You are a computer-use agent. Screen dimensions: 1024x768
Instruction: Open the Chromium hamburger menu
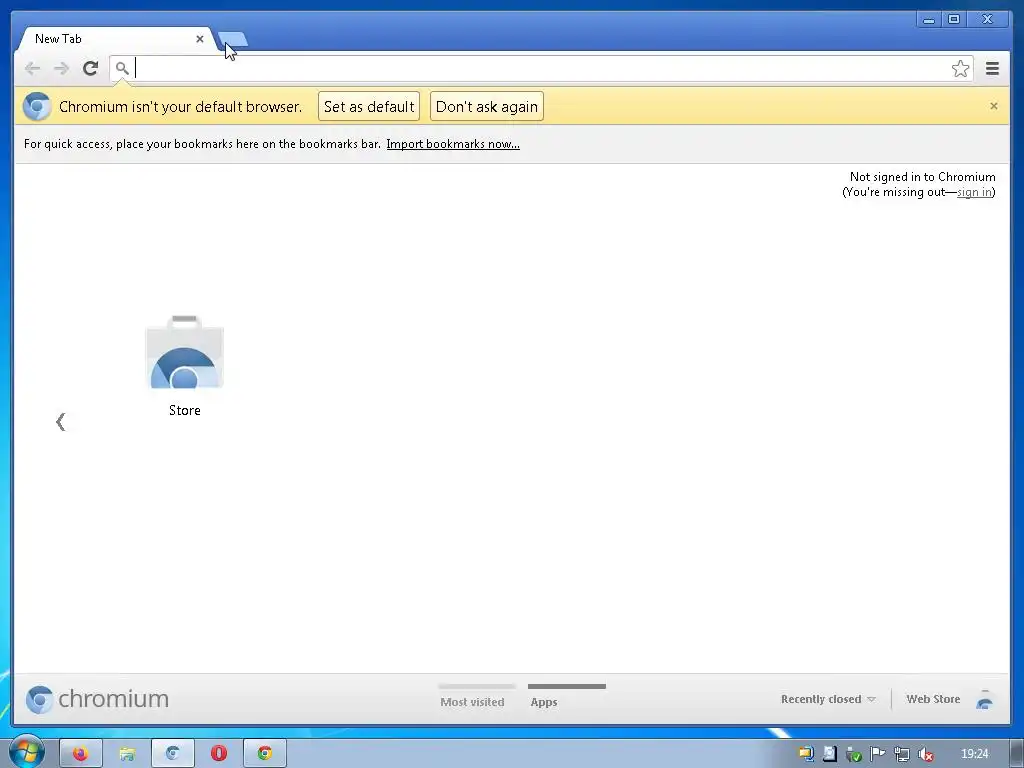click(x=992, y=68)
